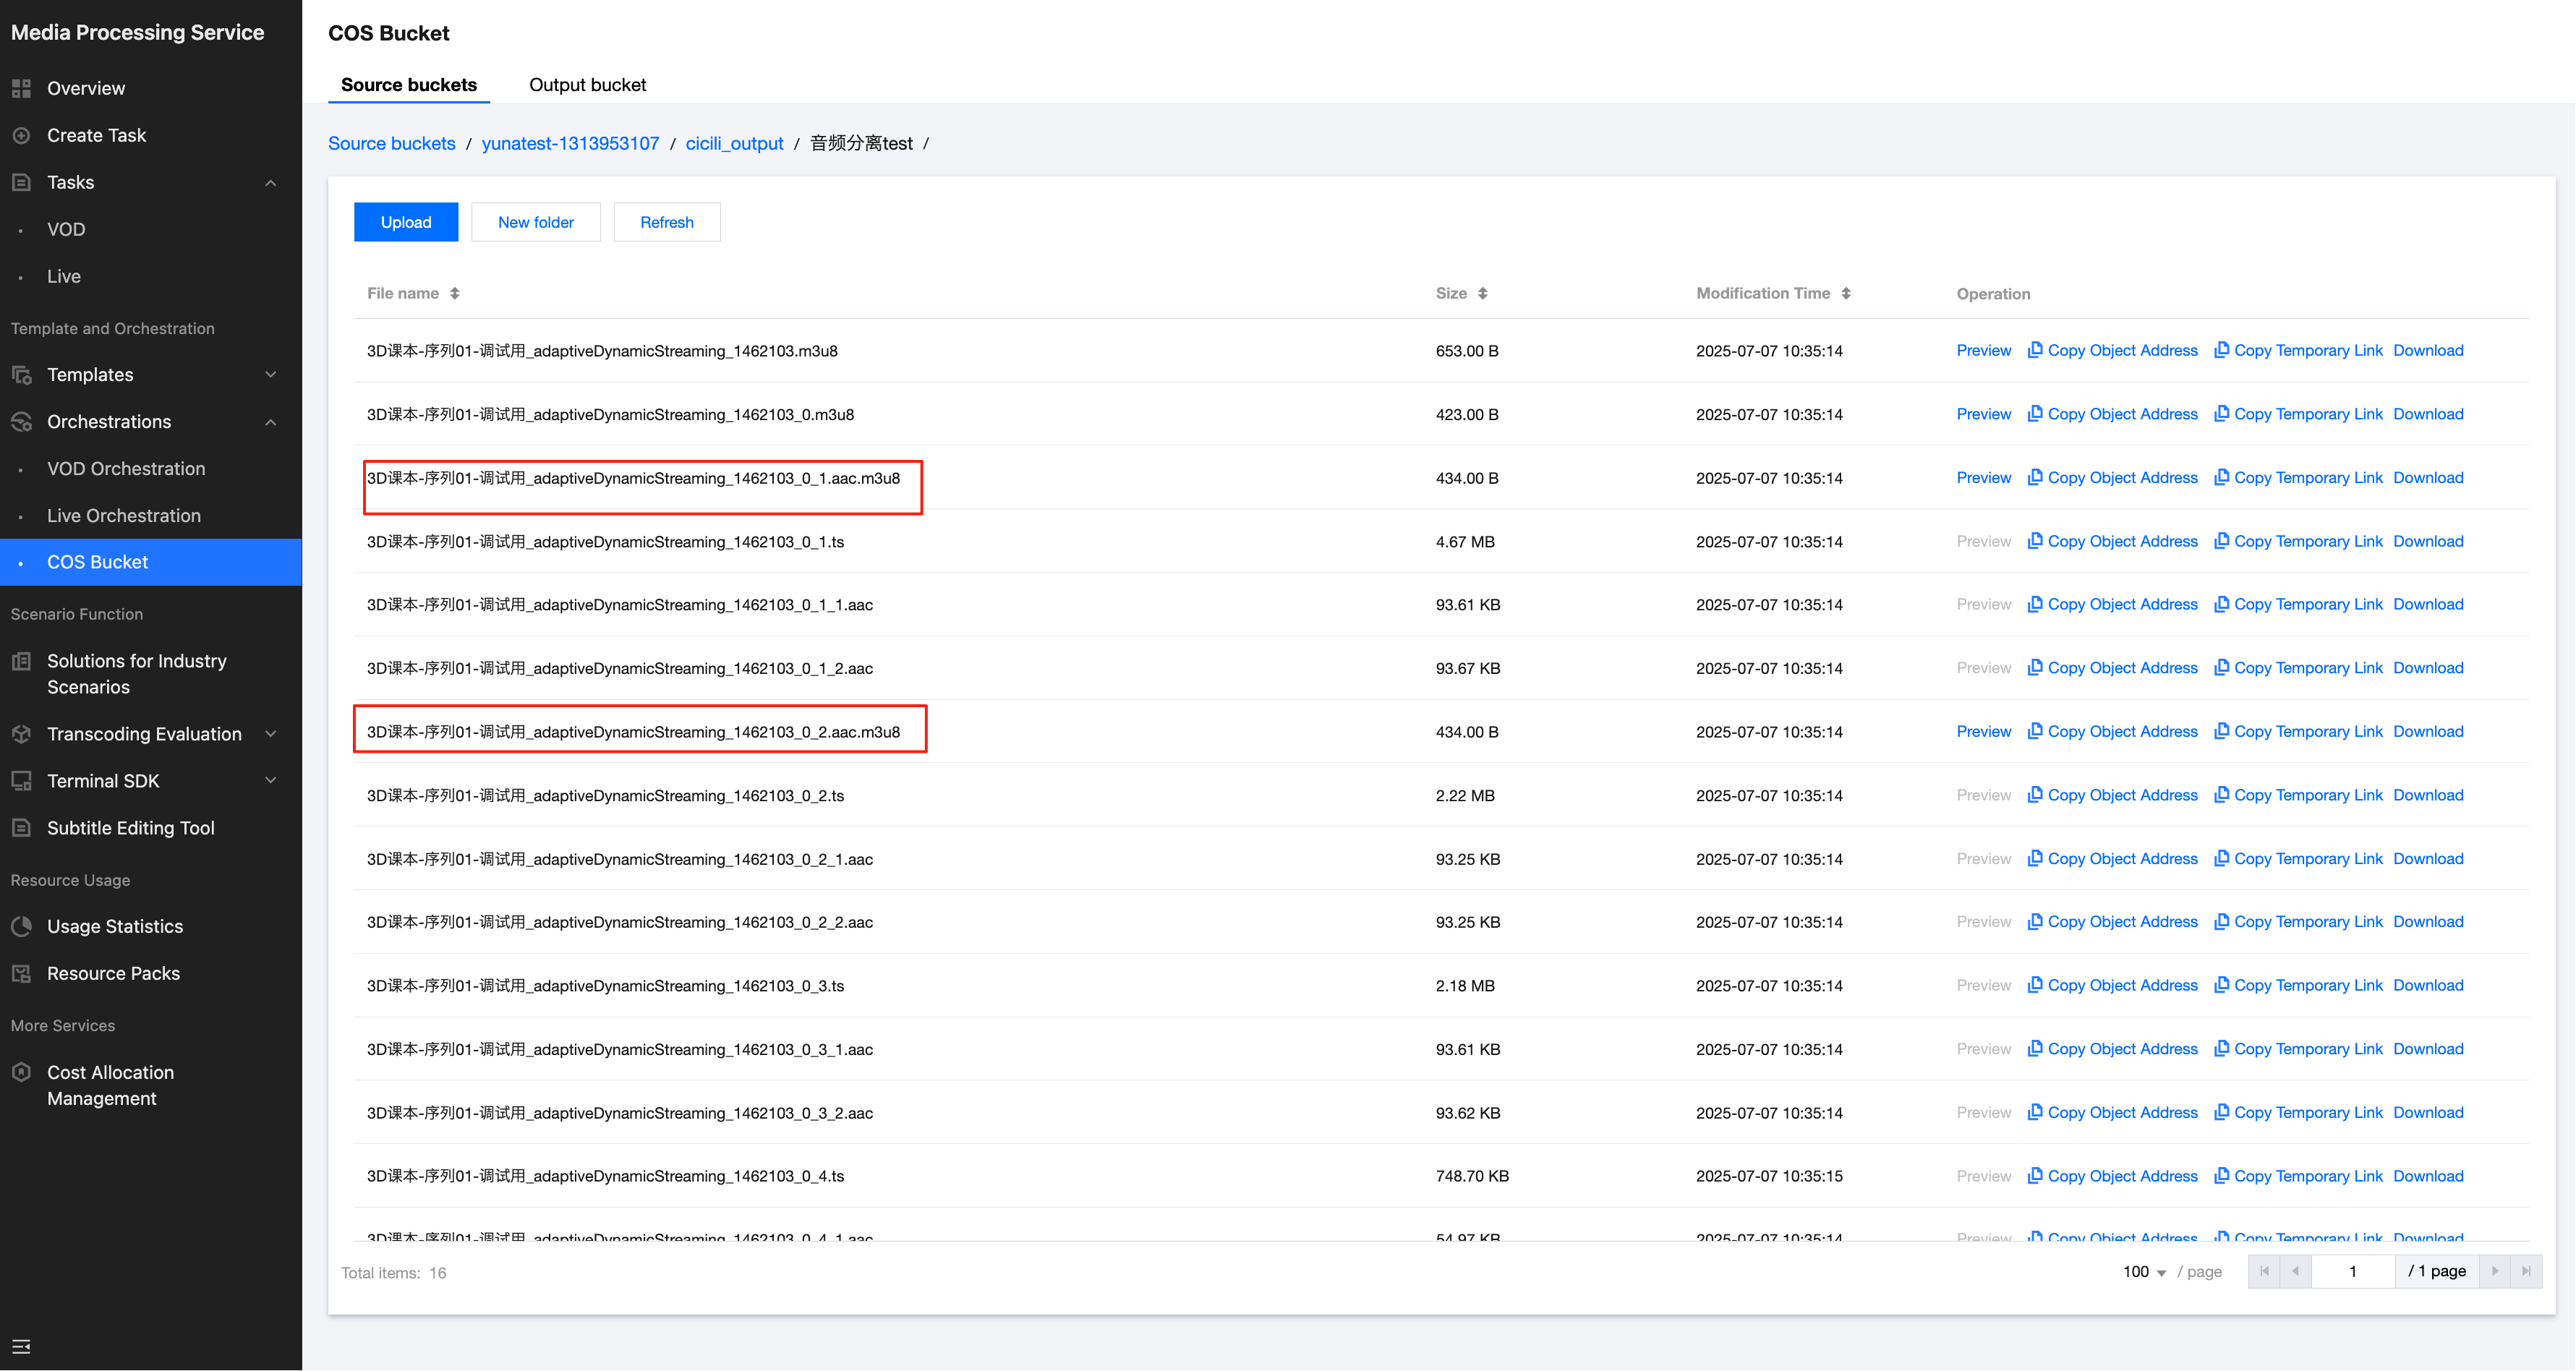Click the Resource Packs icon

pos(21,974)
